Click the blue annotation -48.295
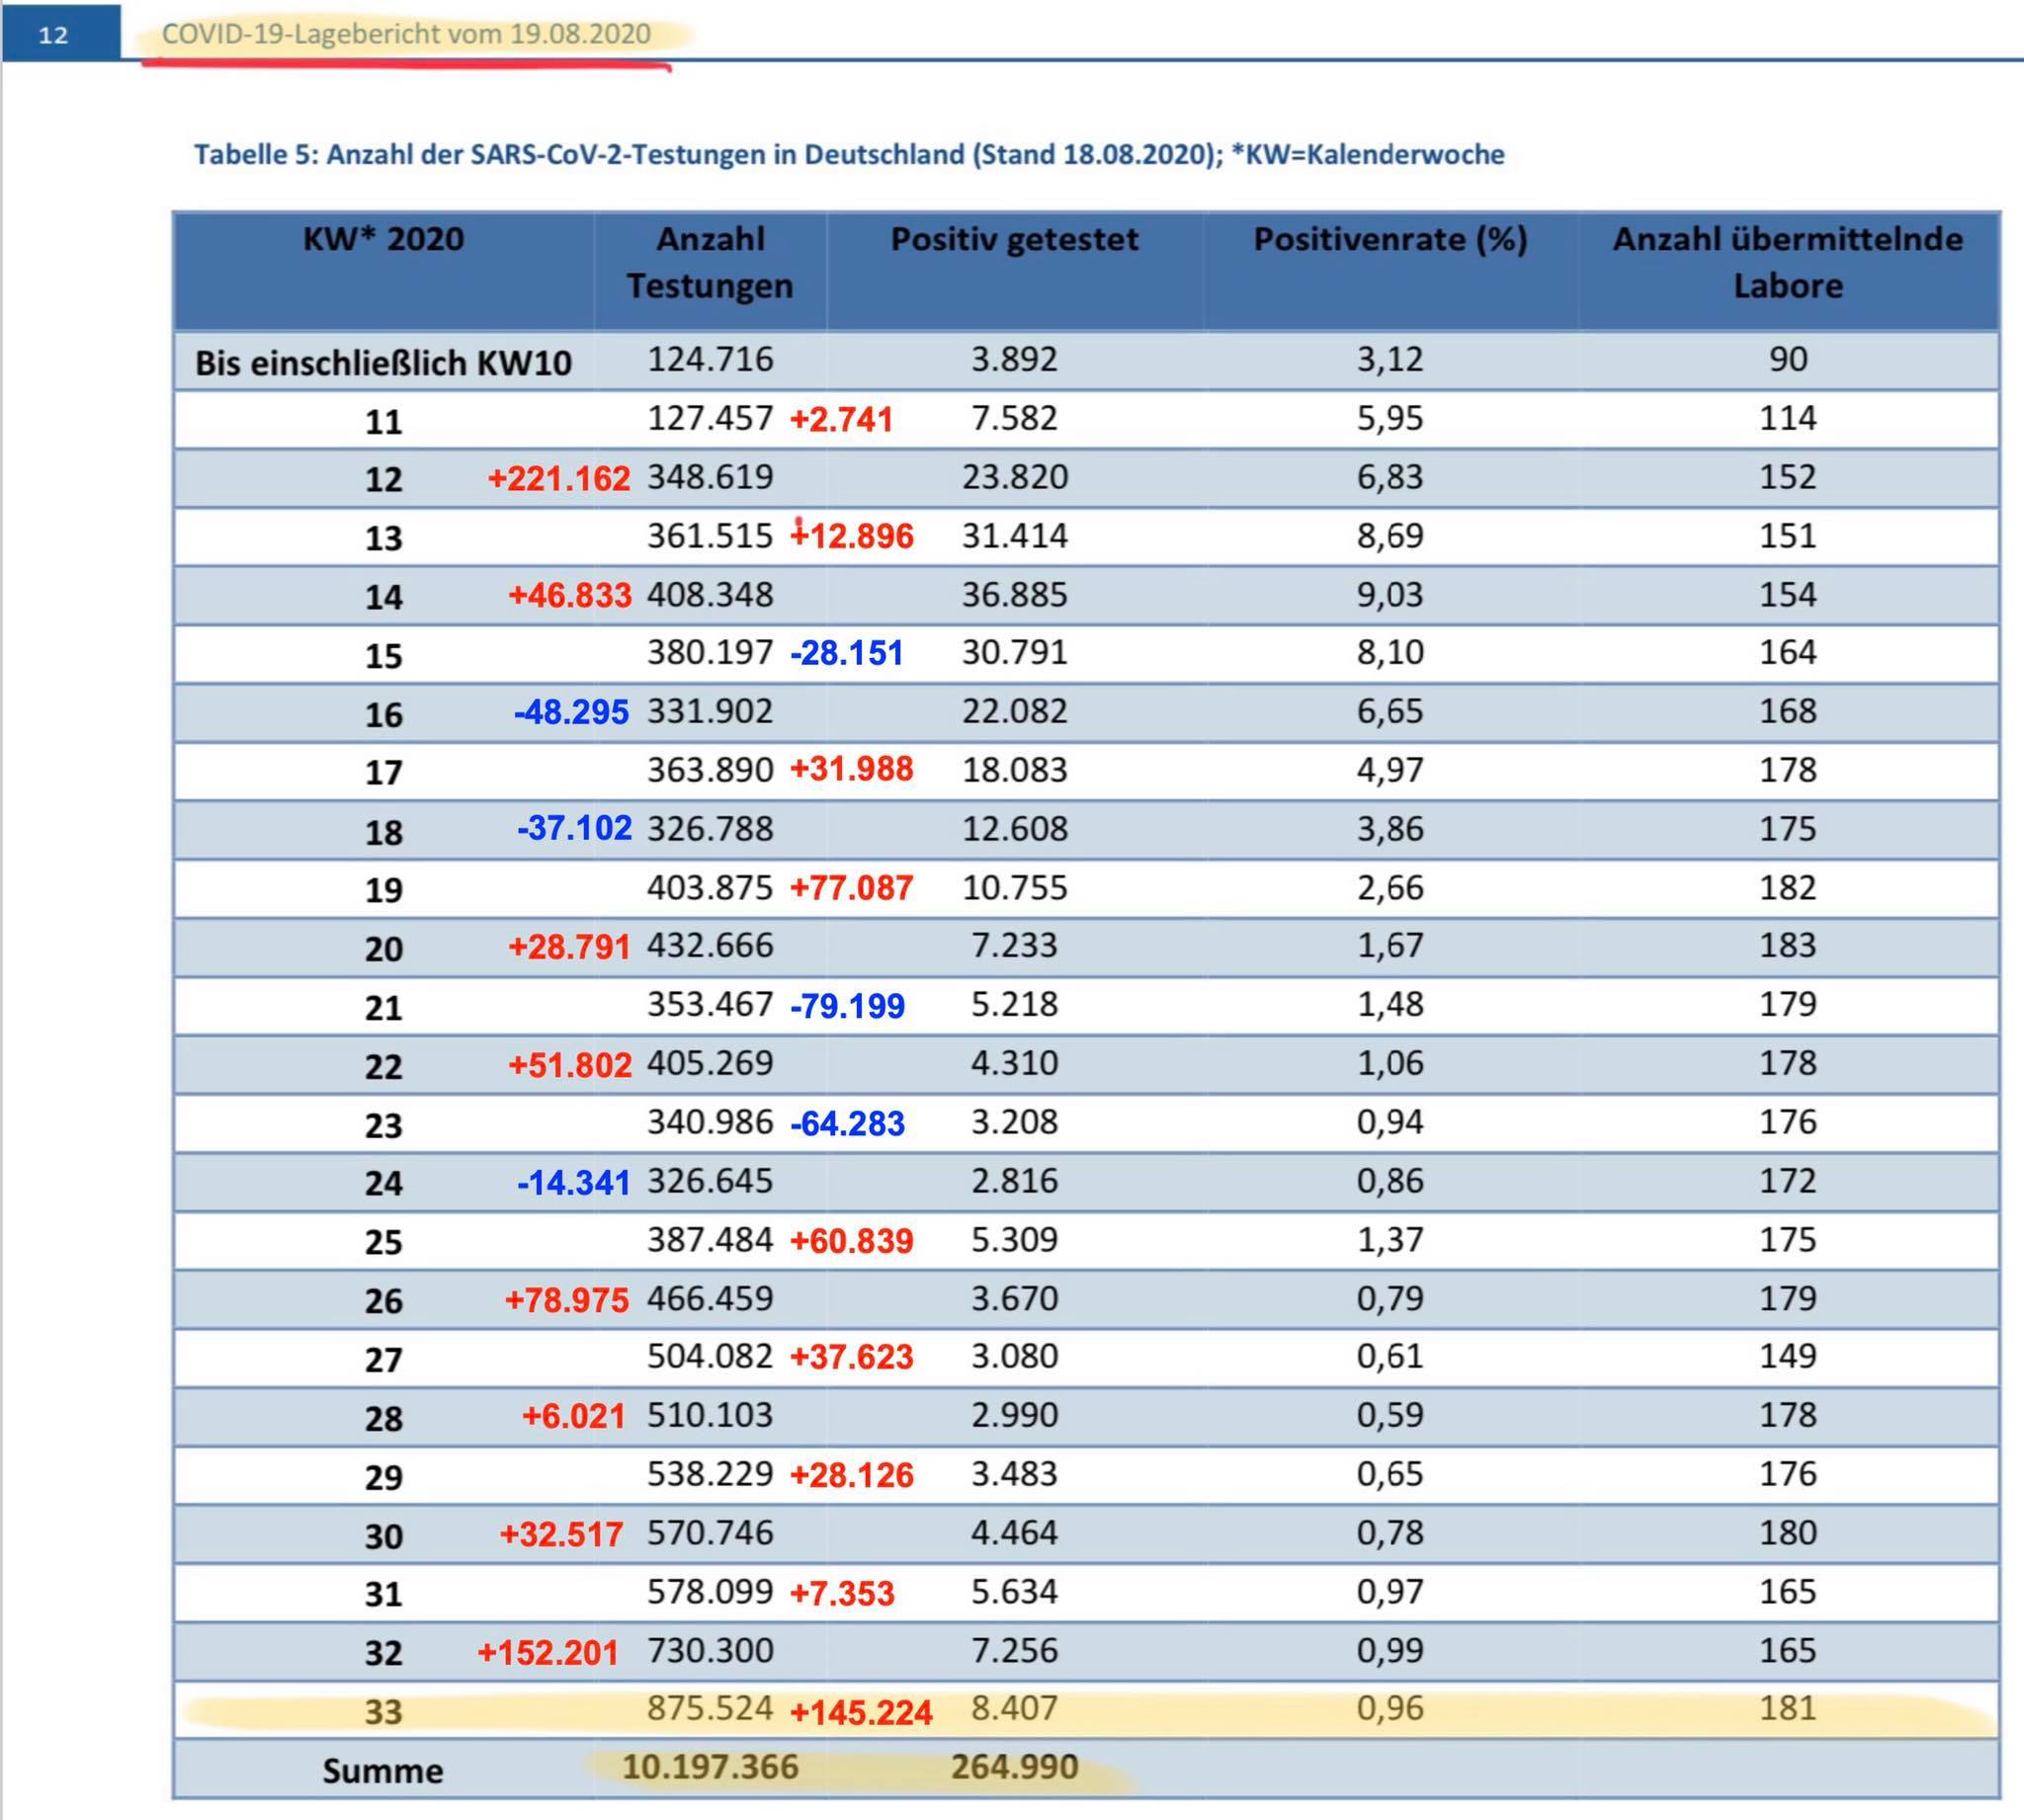 pos(571,713)
